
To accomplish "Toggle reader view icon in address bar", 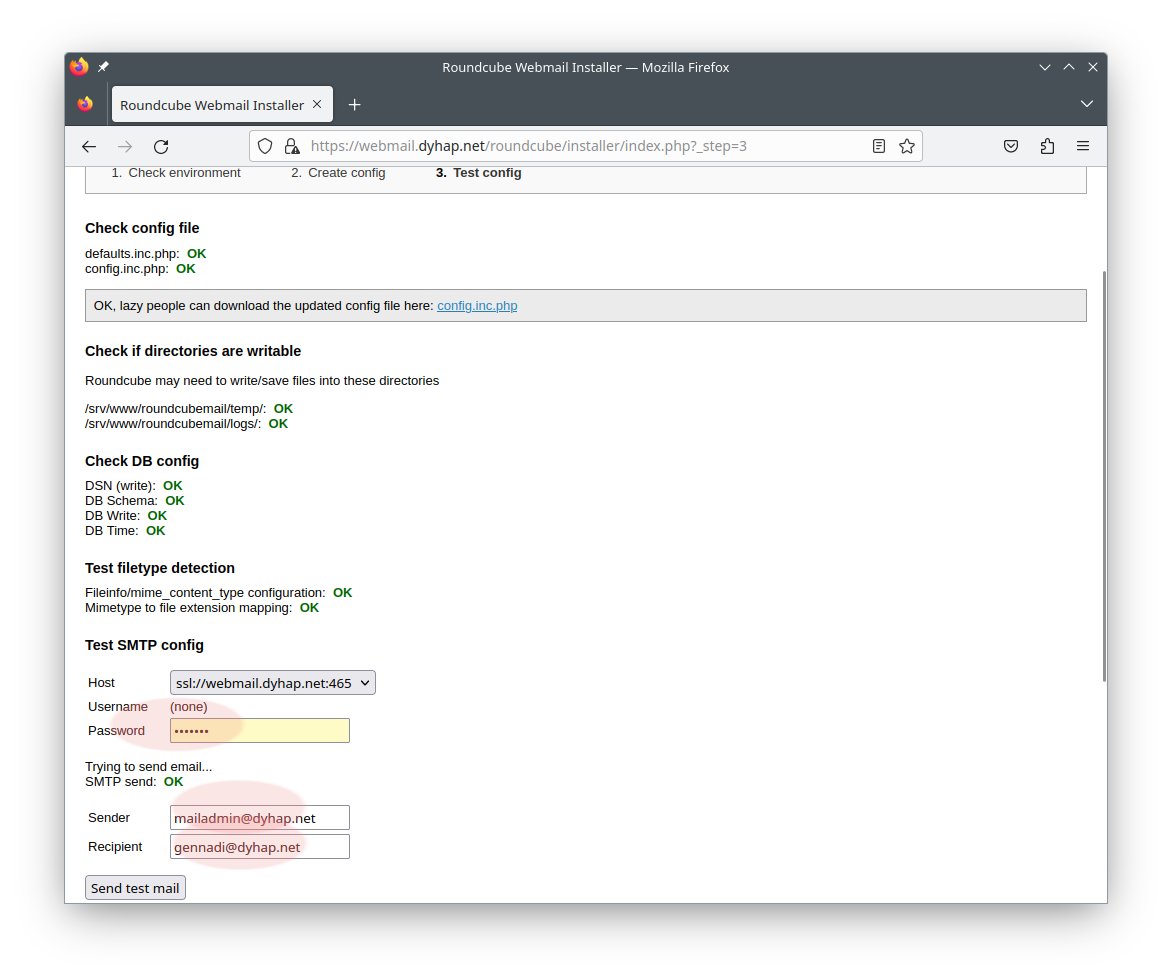I will click(879, 146).
